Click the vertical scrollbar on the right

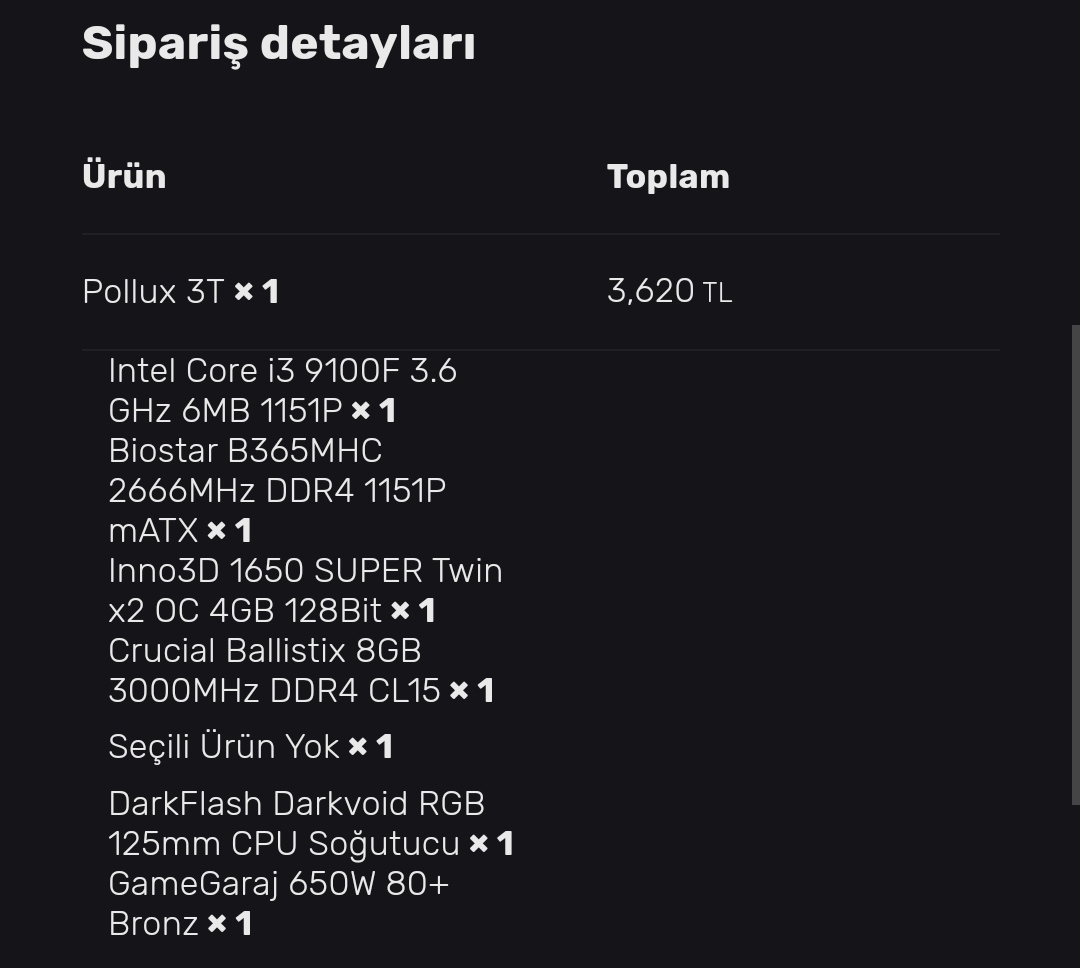[1075, 560]
